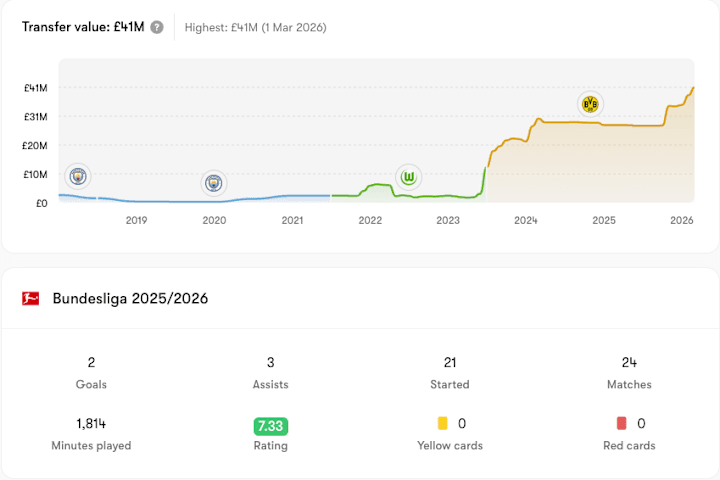Screen dimensions: 720x480
Task: Click the red card icon
Action: tap(621, 424)
